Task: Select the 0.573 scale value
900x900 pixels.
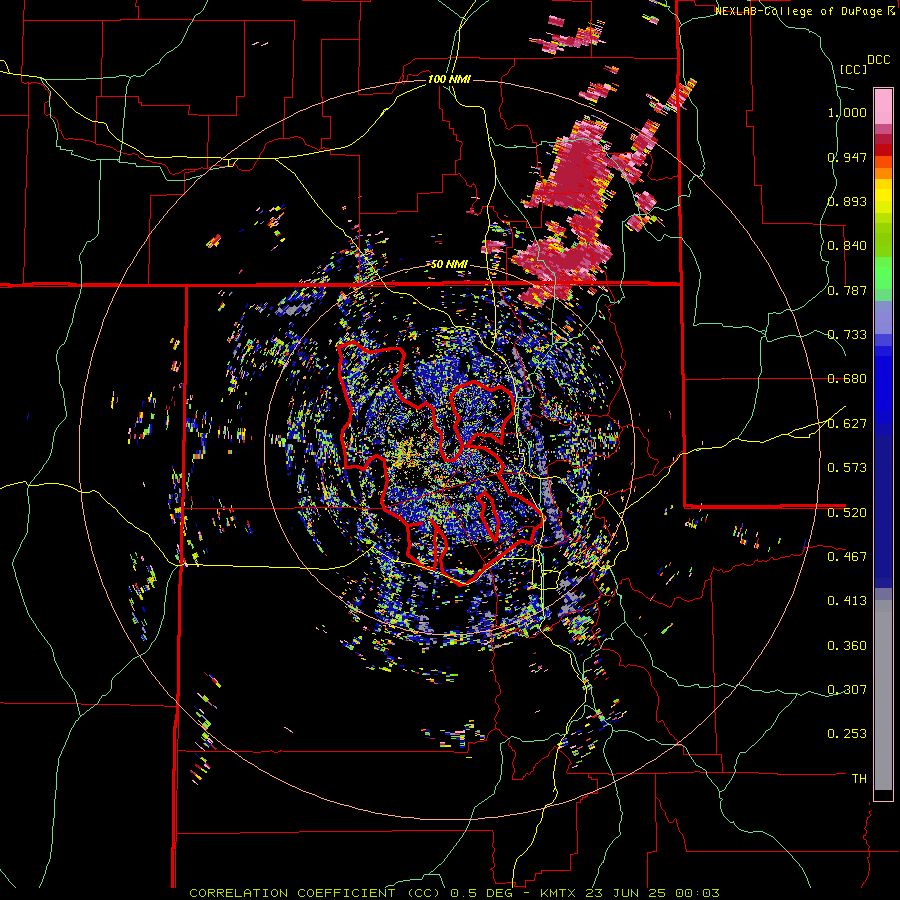Action: pyautogui.click(x=847, y=468)
